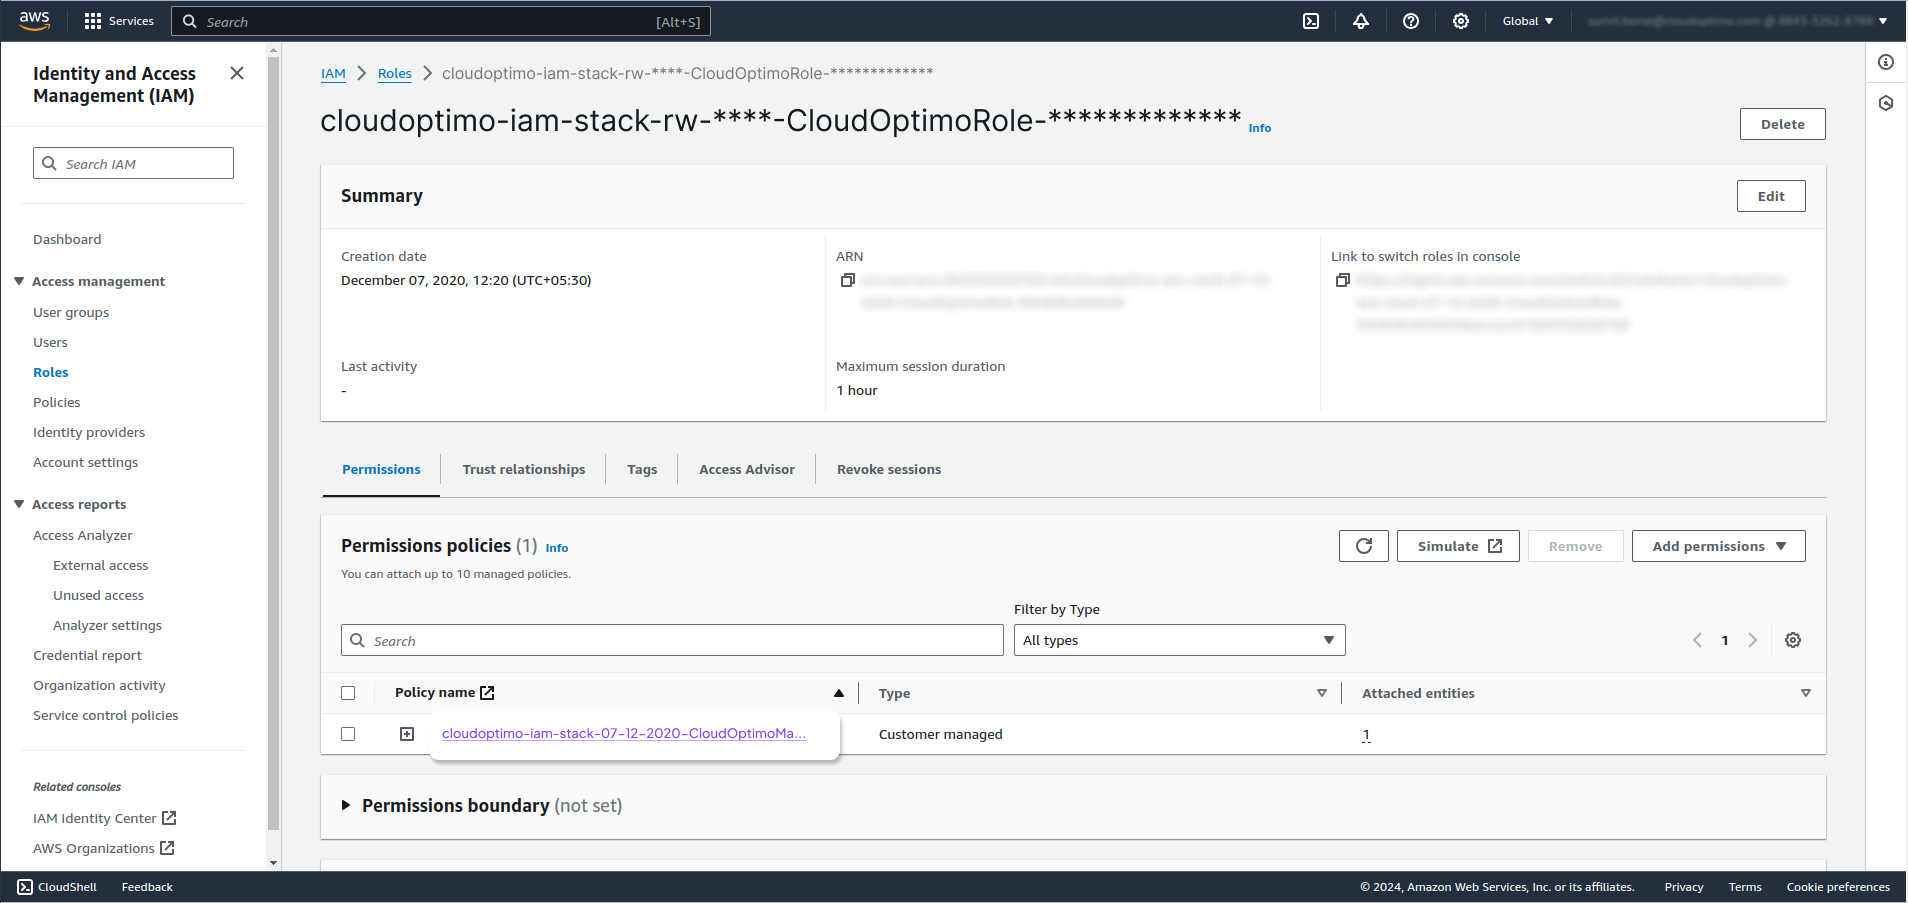Open Type column filter arrow
Image resolution: width=1908 pixels, height=903 pixels.
click(x=1322, y=693)
